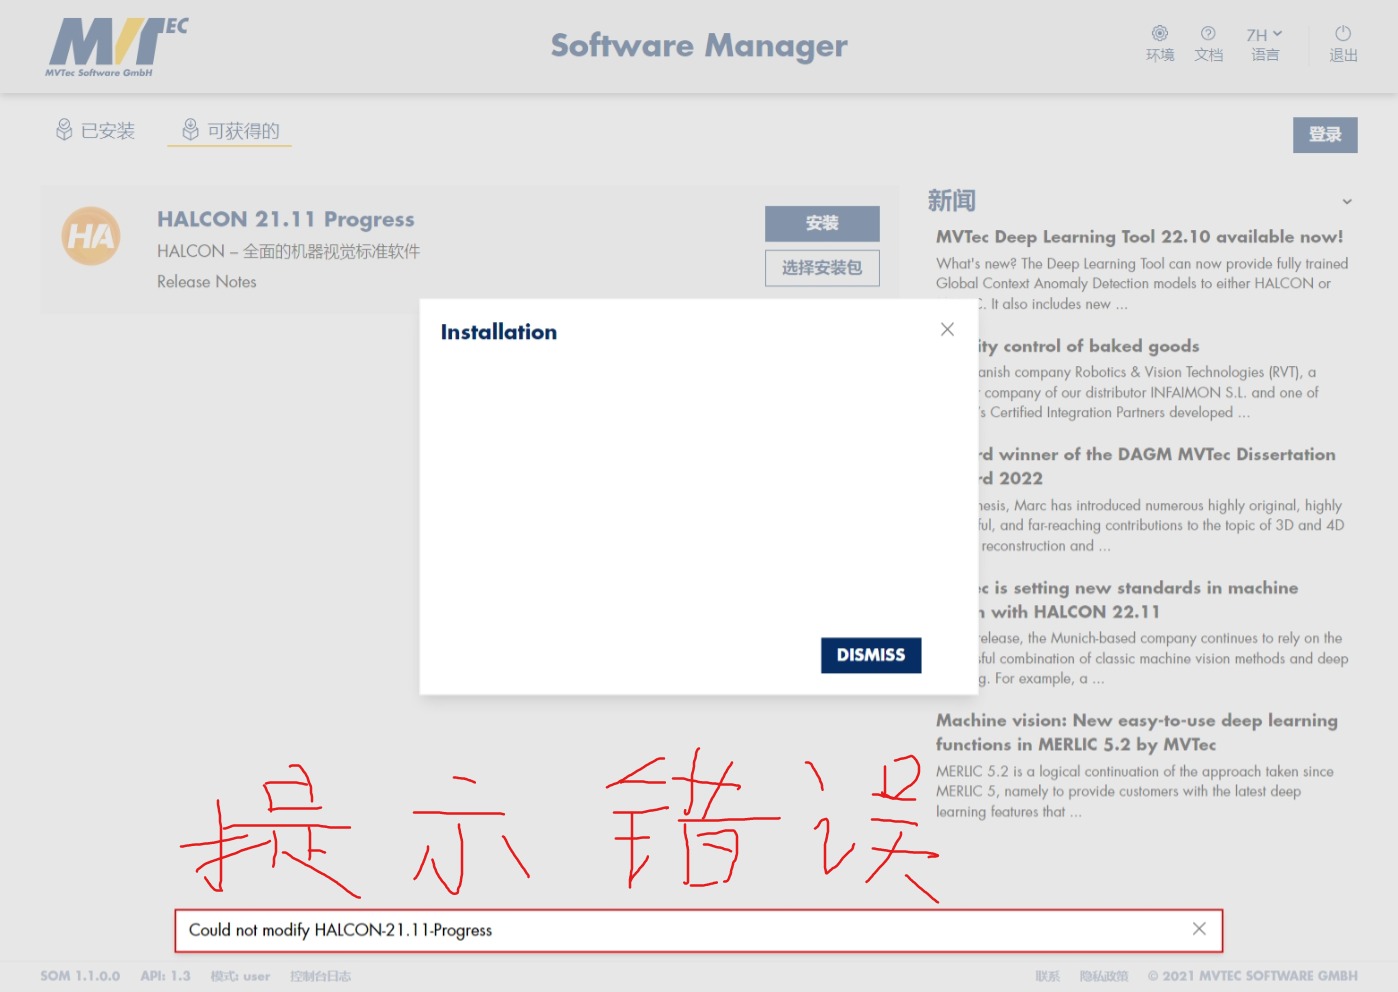This screenshot has height=992, width=1398.
Task: Open HALCON Release Notes link
Action: tap(206, 282)
